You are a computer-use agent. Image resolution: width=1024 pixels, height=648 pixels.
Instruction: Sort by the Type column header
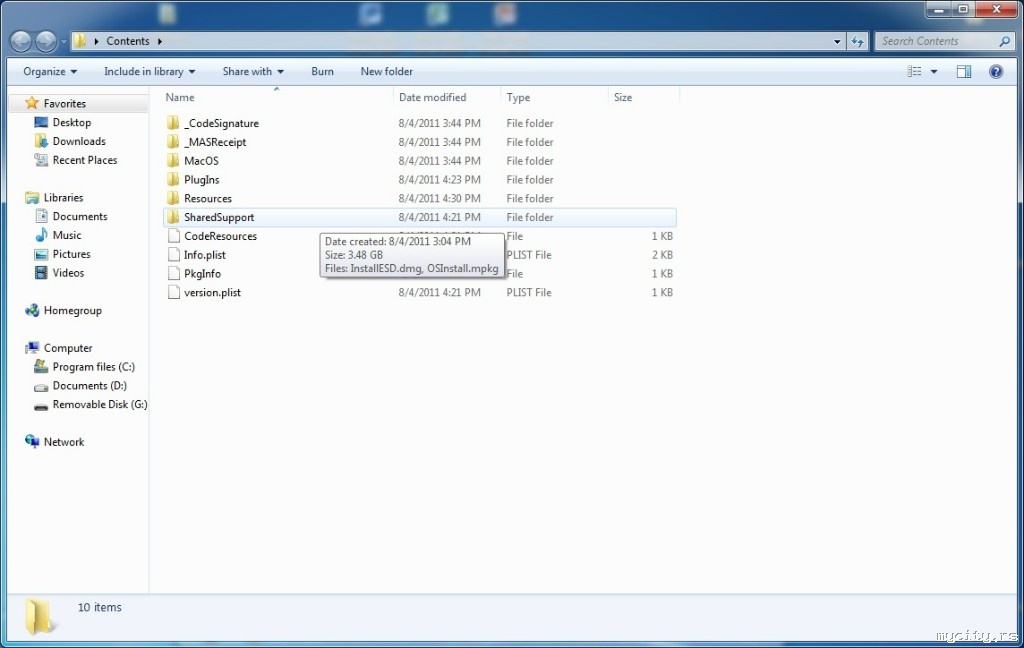tap(519, 97)
